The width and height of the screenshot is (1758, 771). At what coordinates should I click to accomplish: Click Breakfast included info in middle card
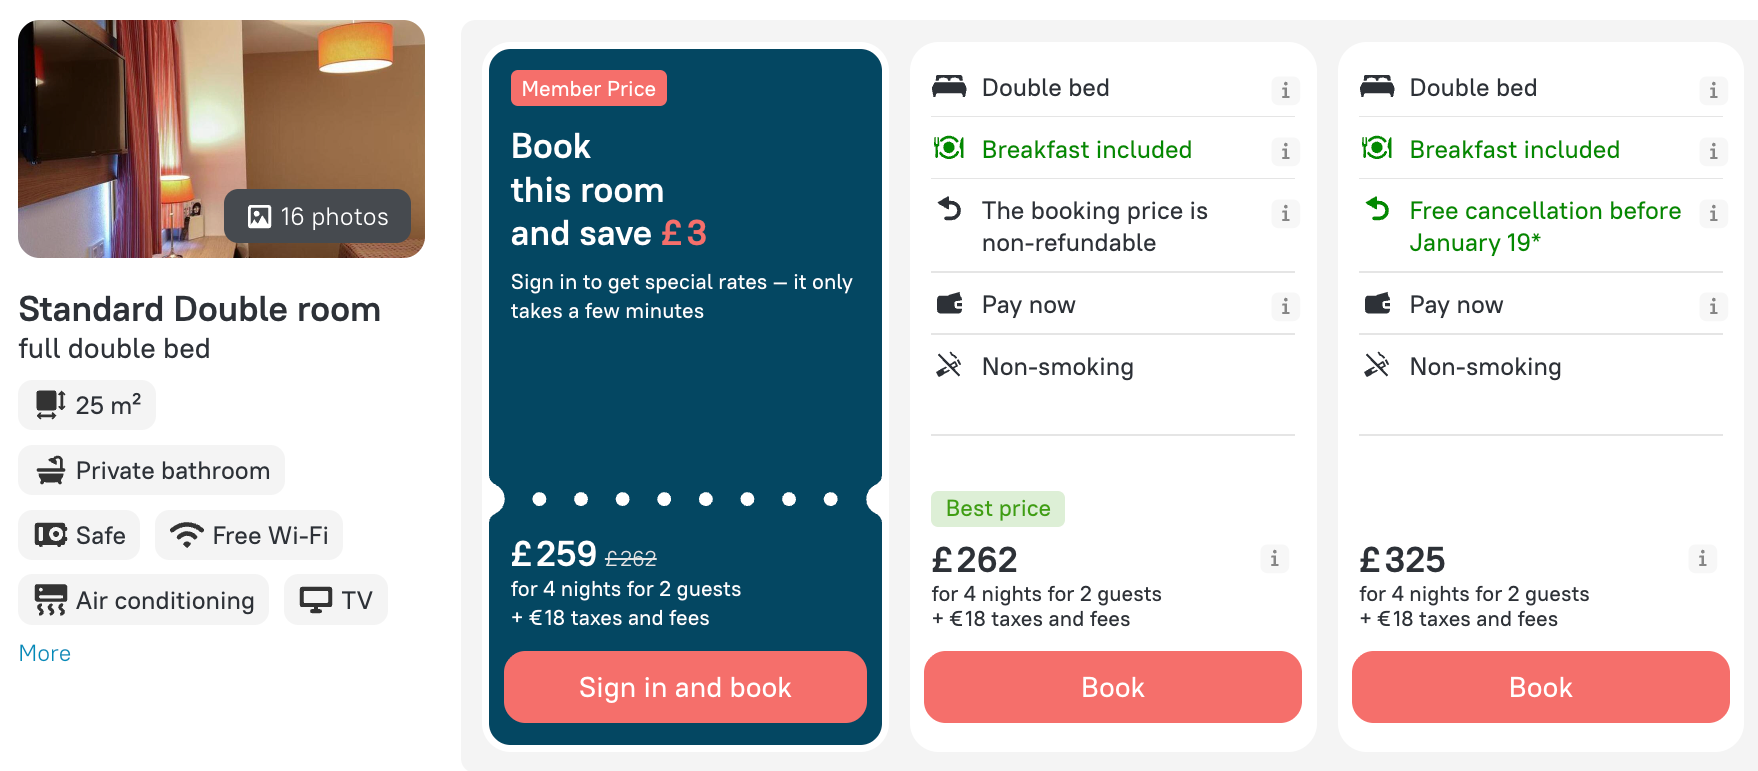1285,151
